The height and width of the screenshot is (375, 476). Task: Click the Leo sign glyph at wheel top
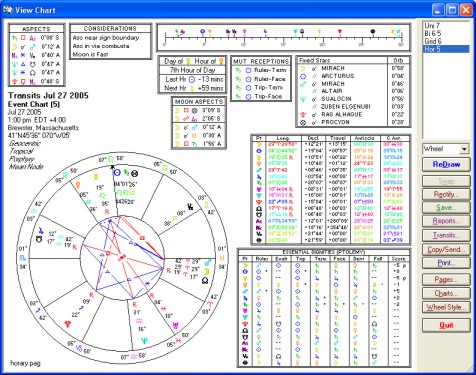pos(111,159)
